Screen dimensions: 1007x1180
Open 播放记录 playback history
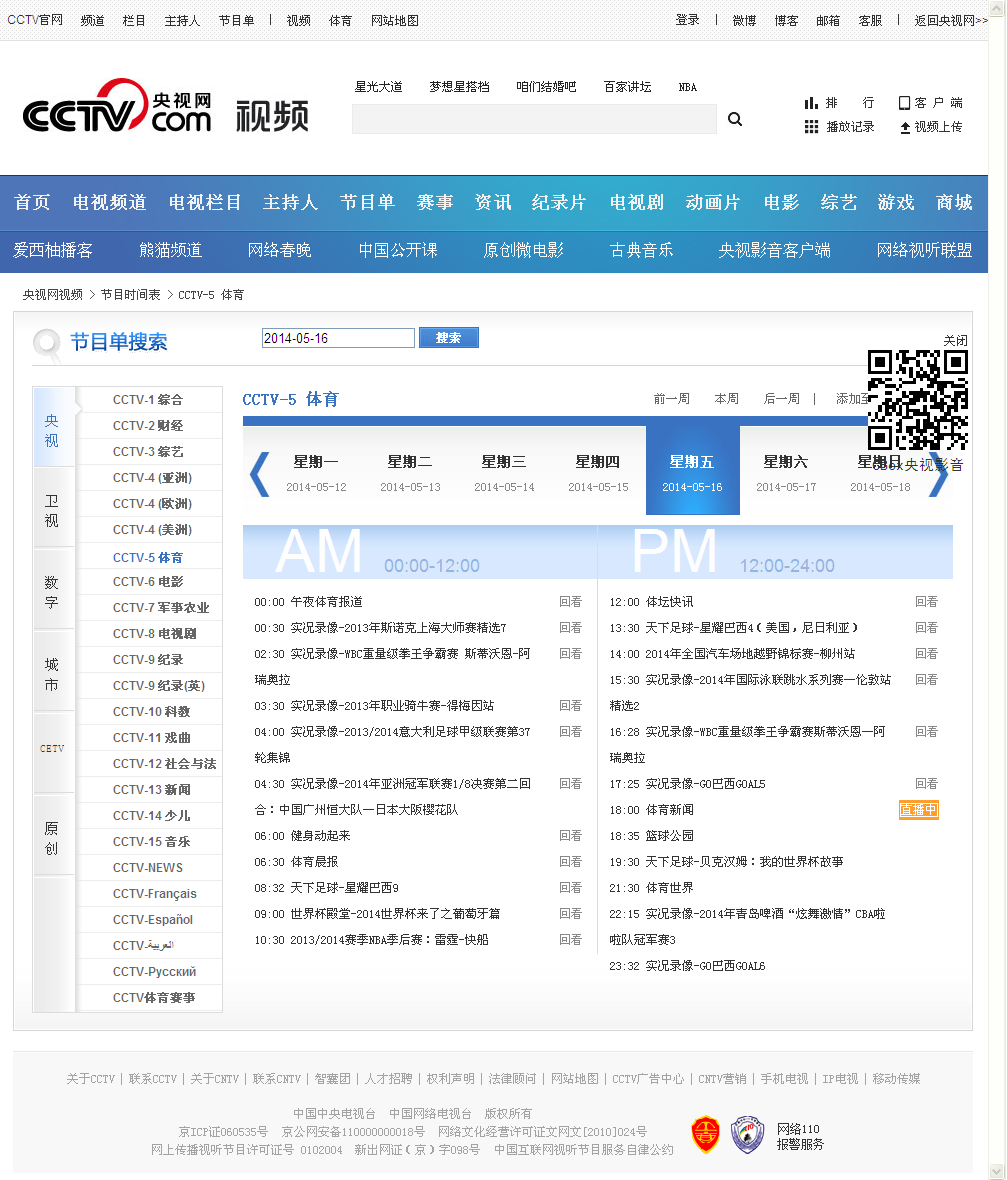click(839, 126)
